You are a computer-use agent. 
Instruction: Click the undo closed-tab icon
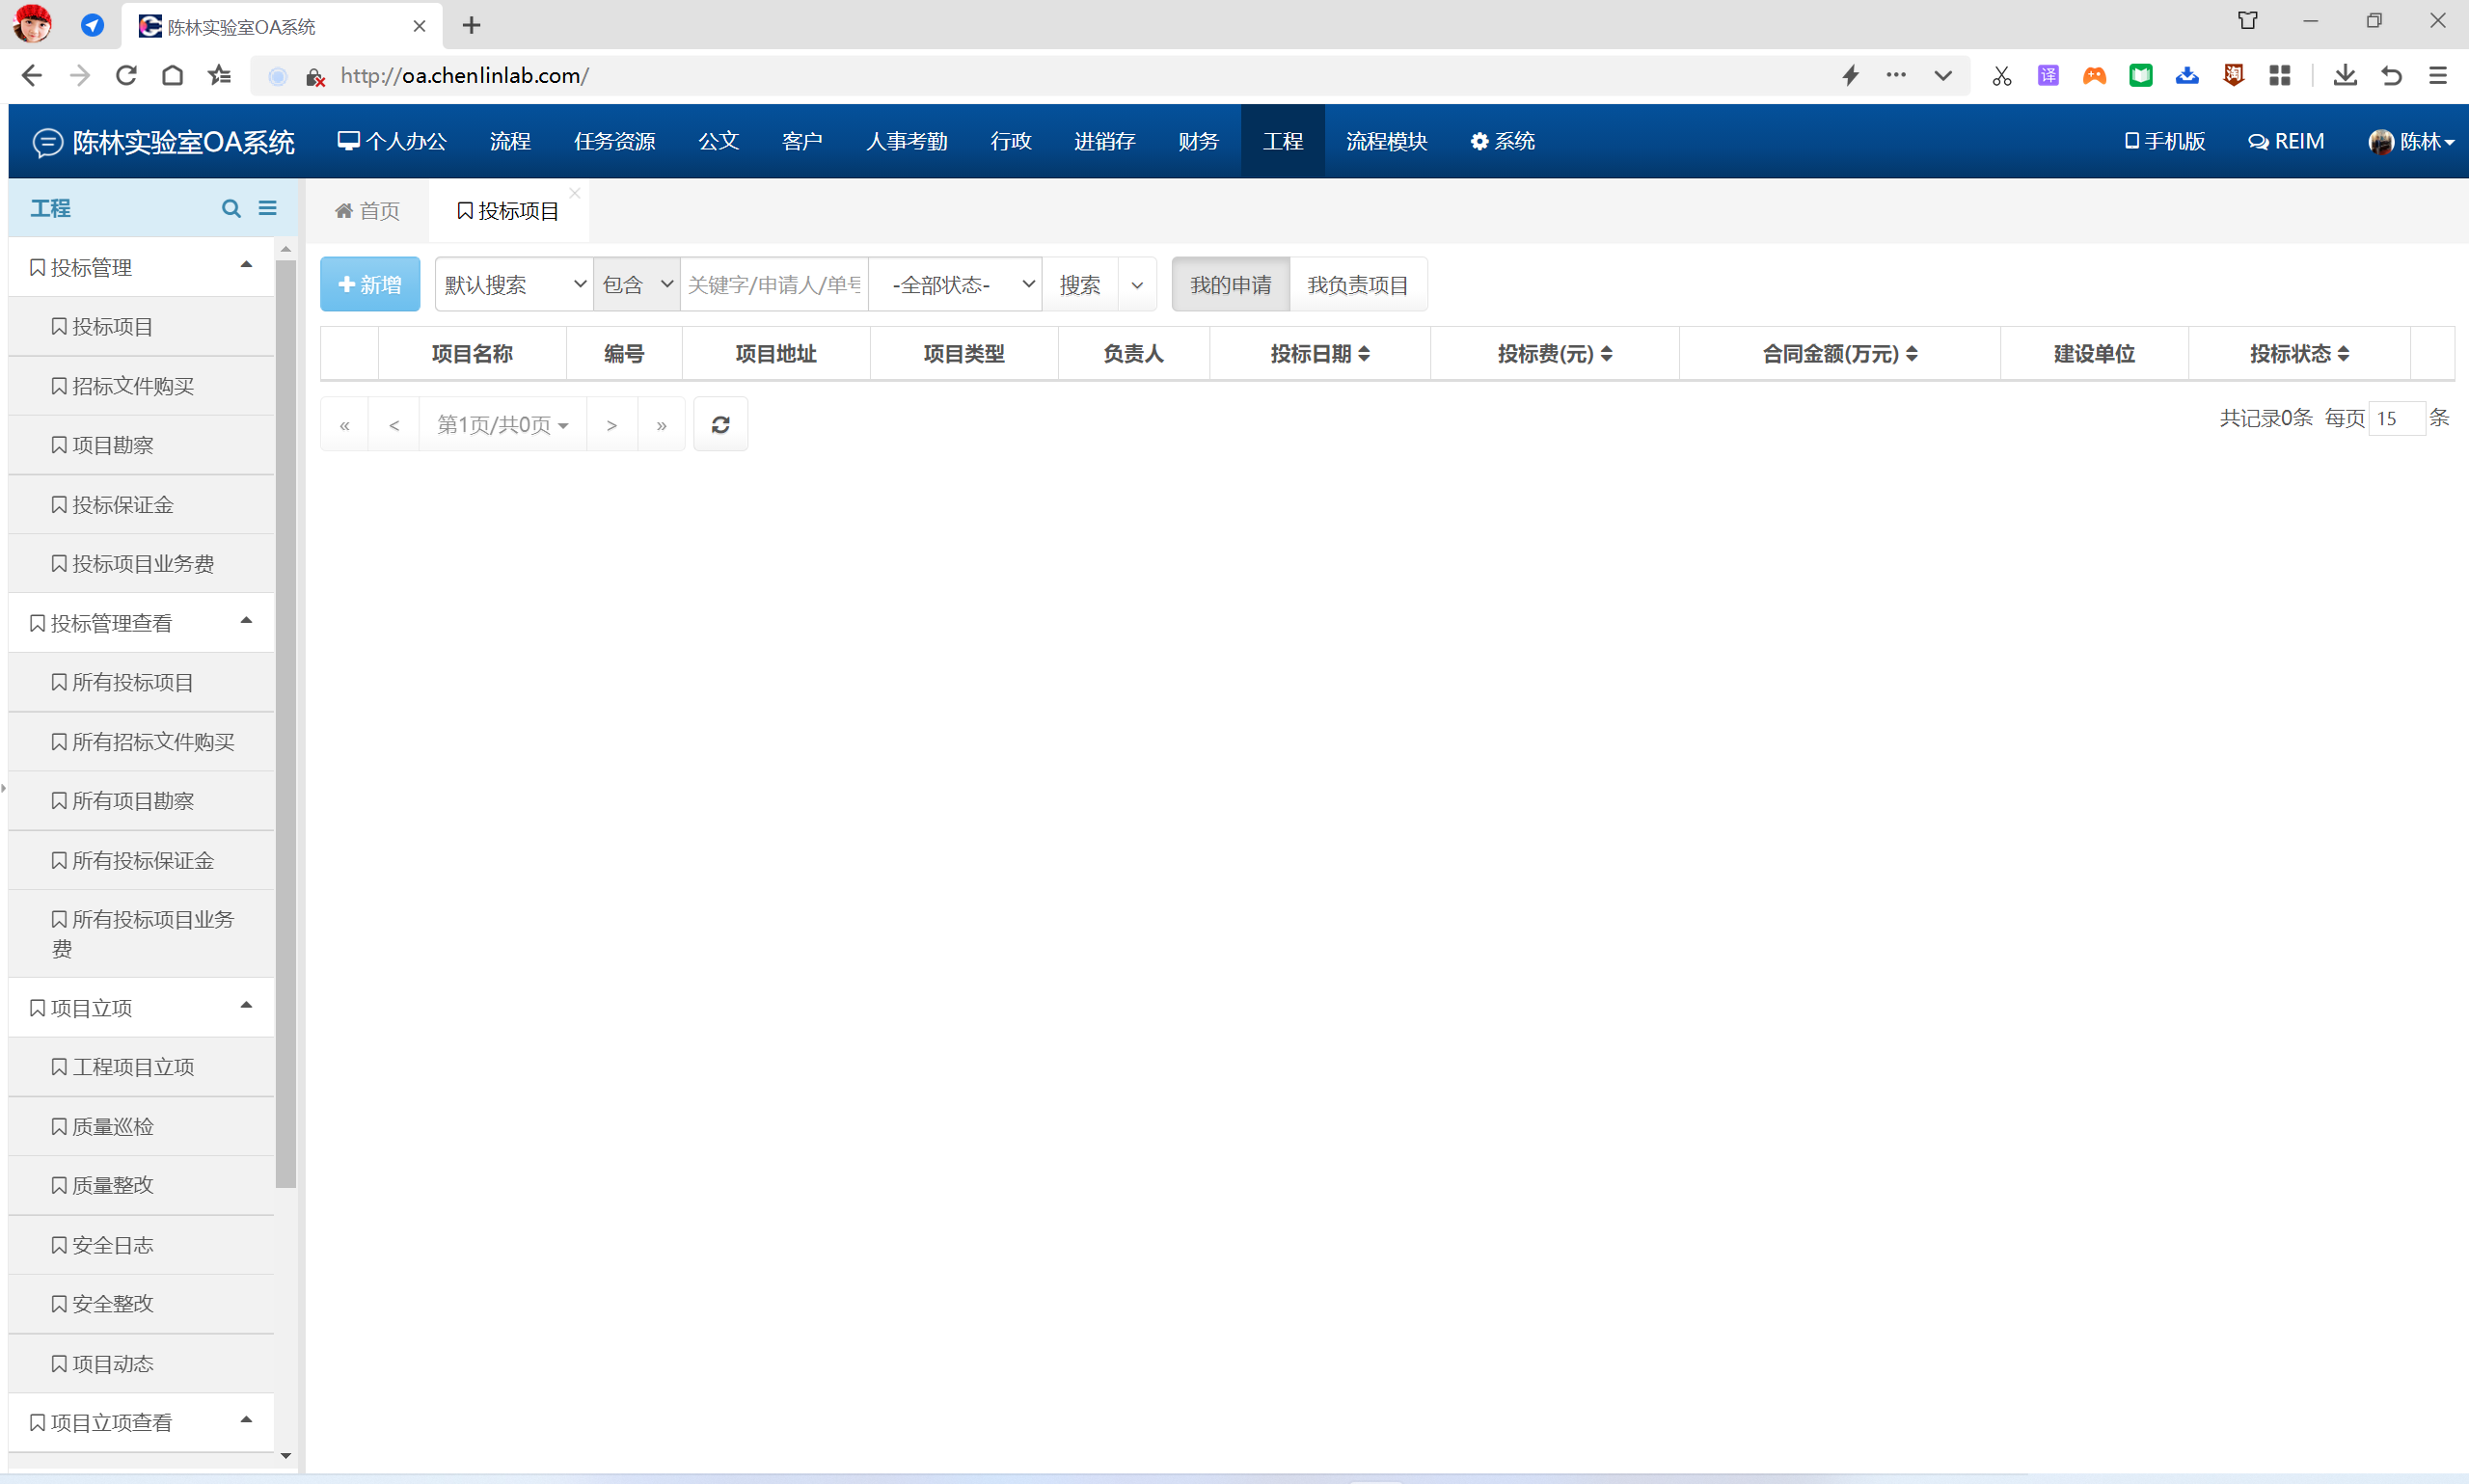[x=2391, y=75]
